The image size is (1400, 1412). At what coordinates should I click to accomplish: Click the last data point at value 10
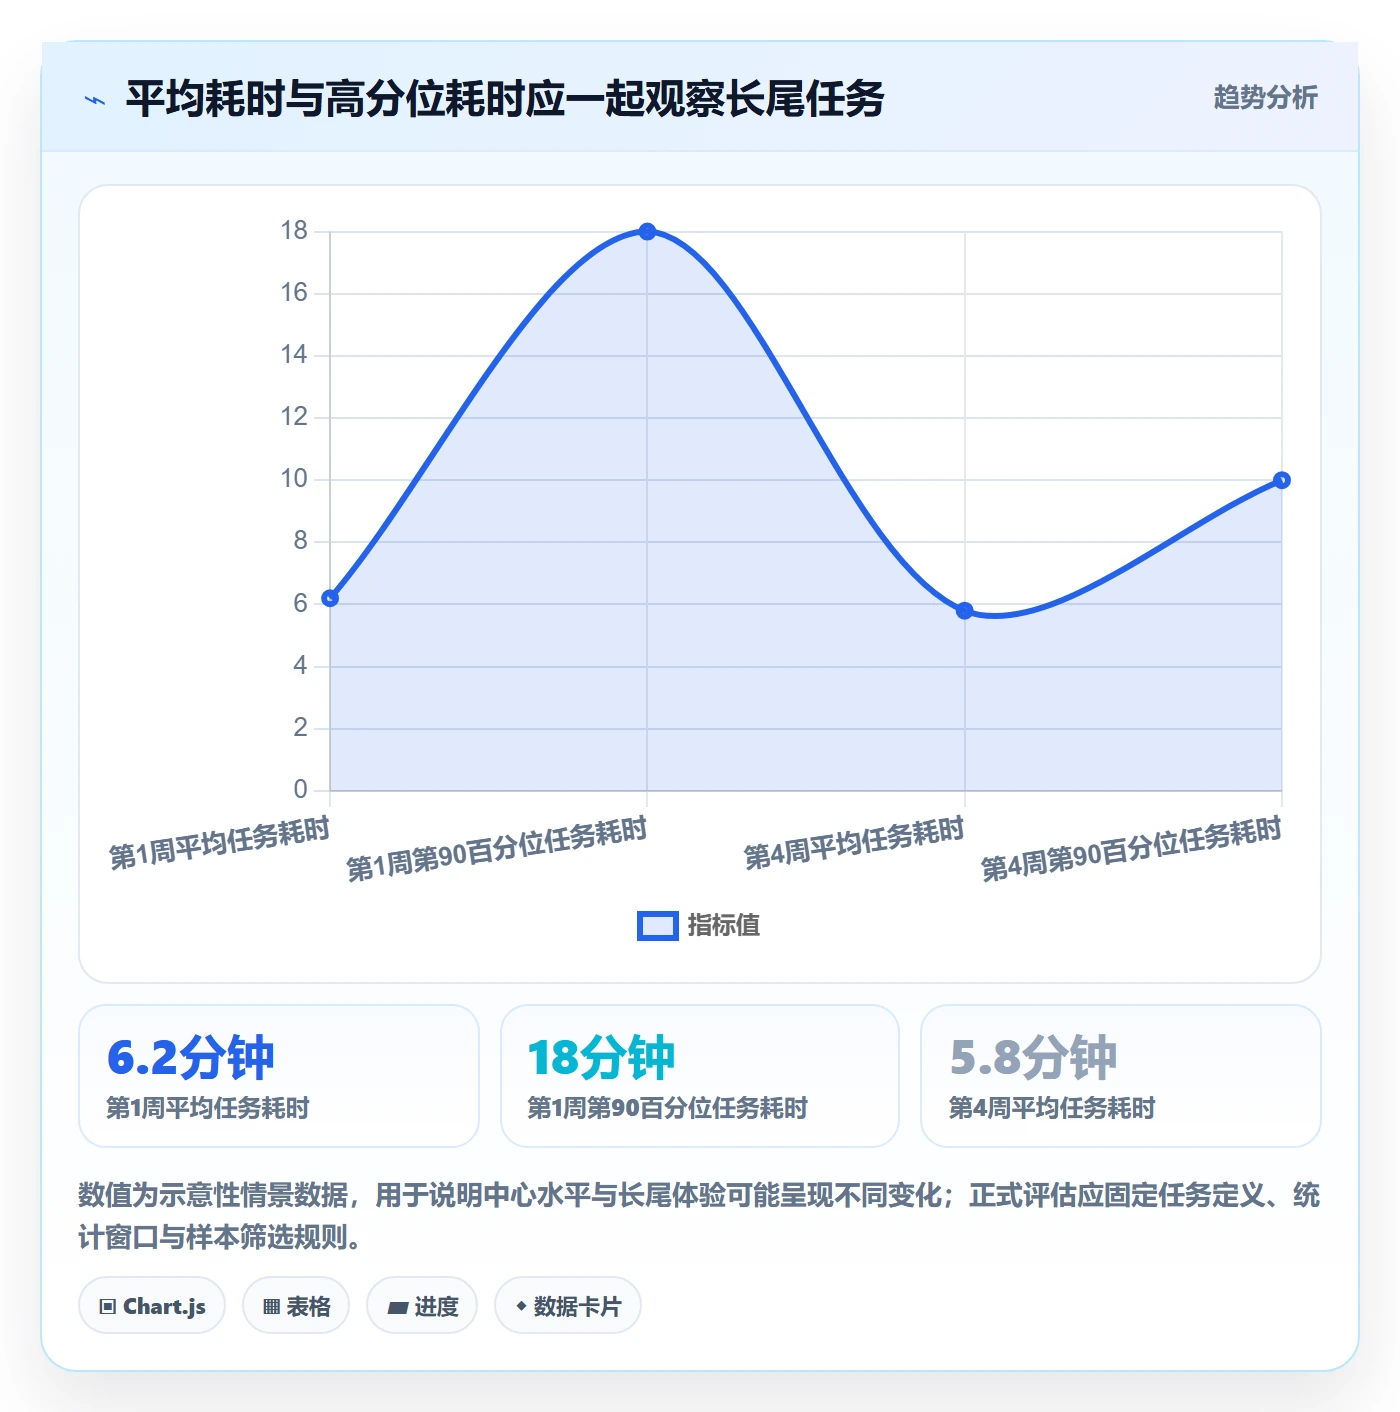click(1281, 480)
